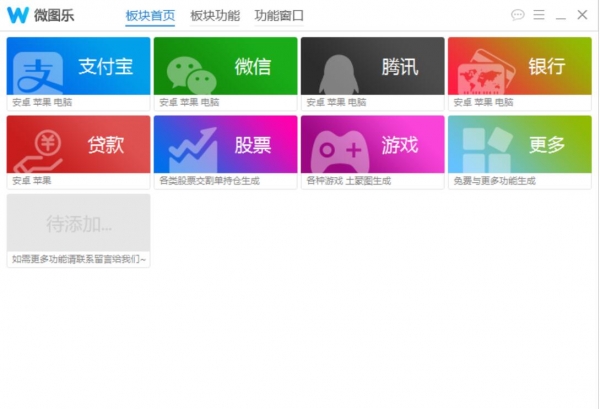
Task: Open the 游戏 tile label
Action: 400,145
